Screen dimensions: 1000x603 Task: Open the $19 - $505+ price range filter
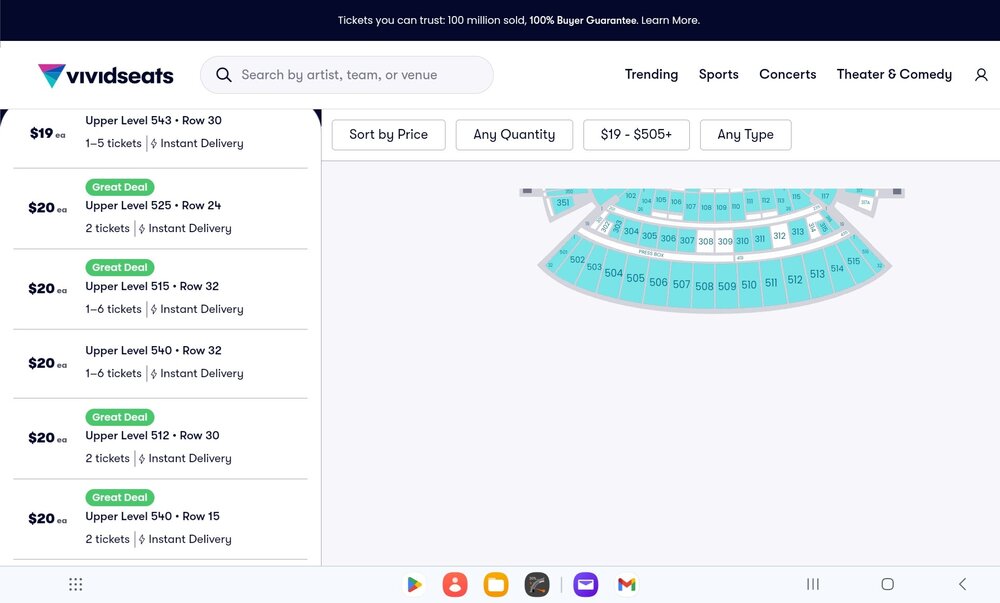[x=636, y=134]
